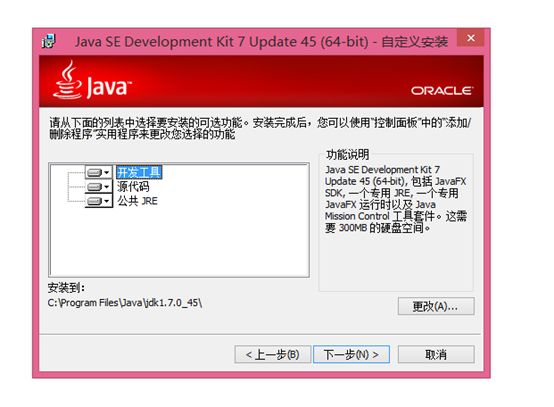554x407 pixels.
Task: Select the 开发工具 tree item
Action: tap(139, 172)
